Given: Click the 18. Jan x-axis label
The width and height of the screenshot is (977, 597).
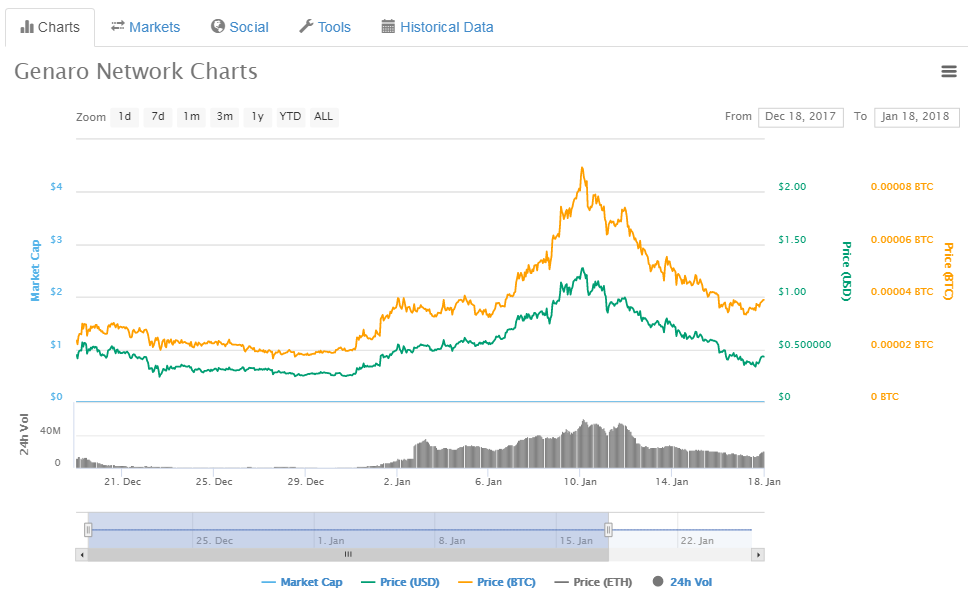Looking at the screenshot, I should point(764,482).
